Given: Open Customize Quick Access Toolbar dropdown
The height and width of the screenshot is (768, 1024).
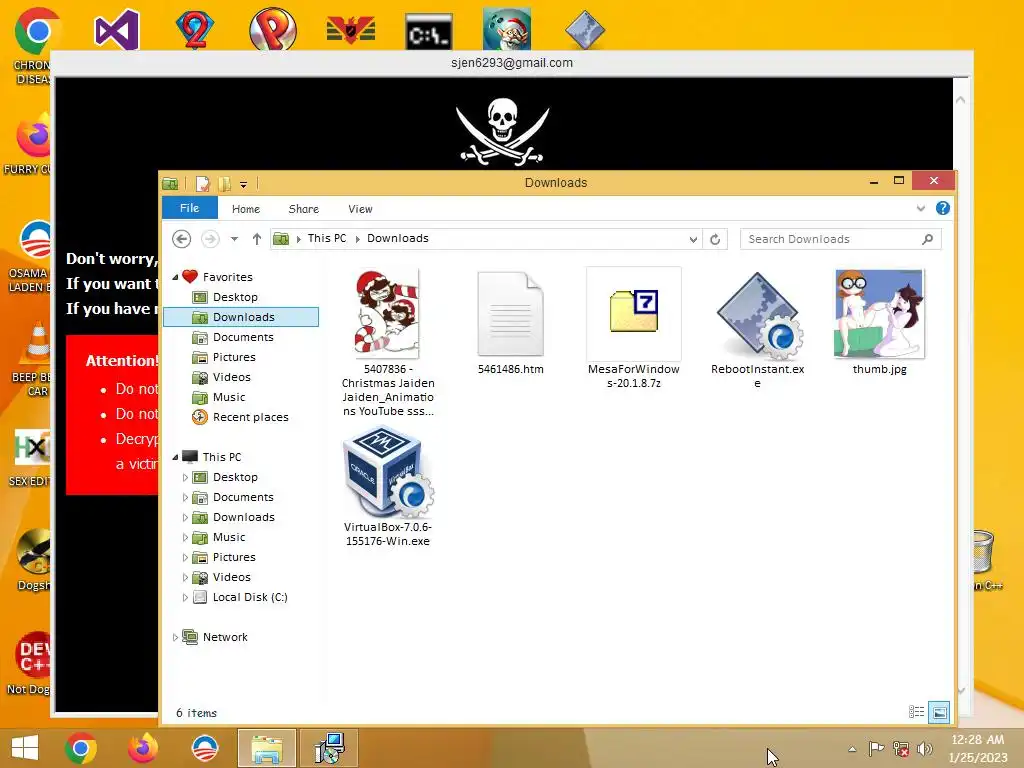Looking at the screenshot, I should tap(244, 185).
